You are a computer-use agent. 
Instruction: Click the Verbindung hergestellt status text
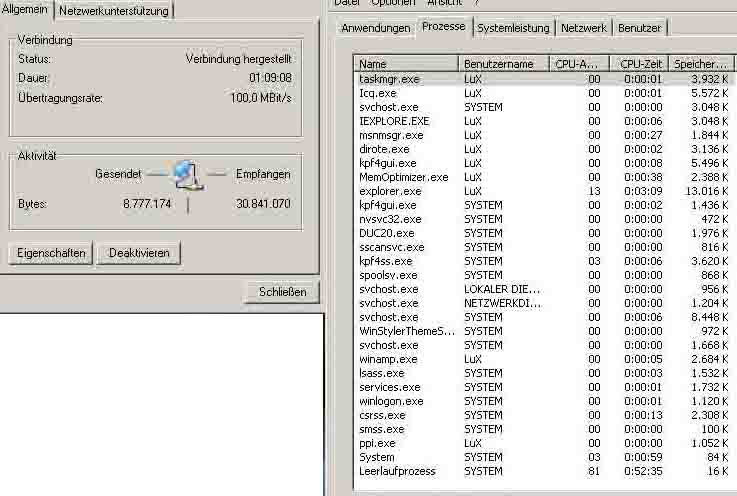click(238, 59)
